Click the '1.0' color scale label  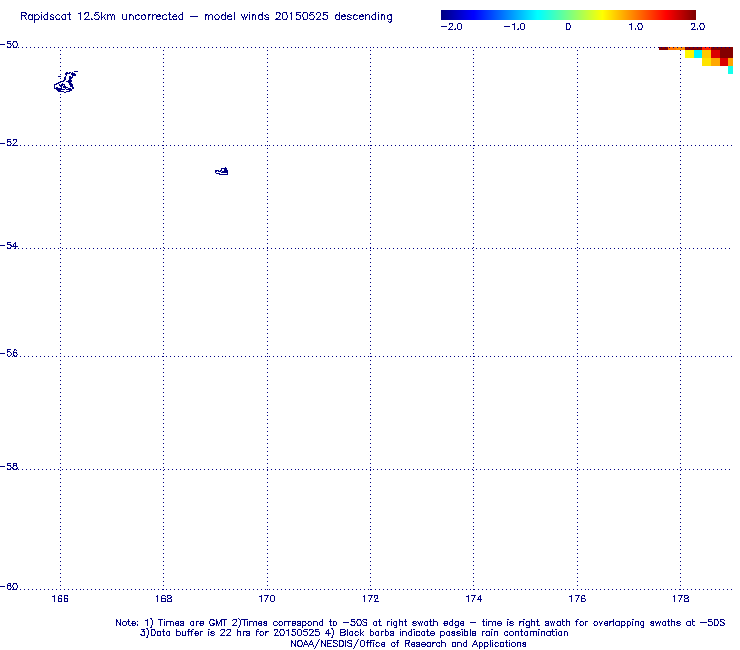pyautogui.click(x=635, y=27)
